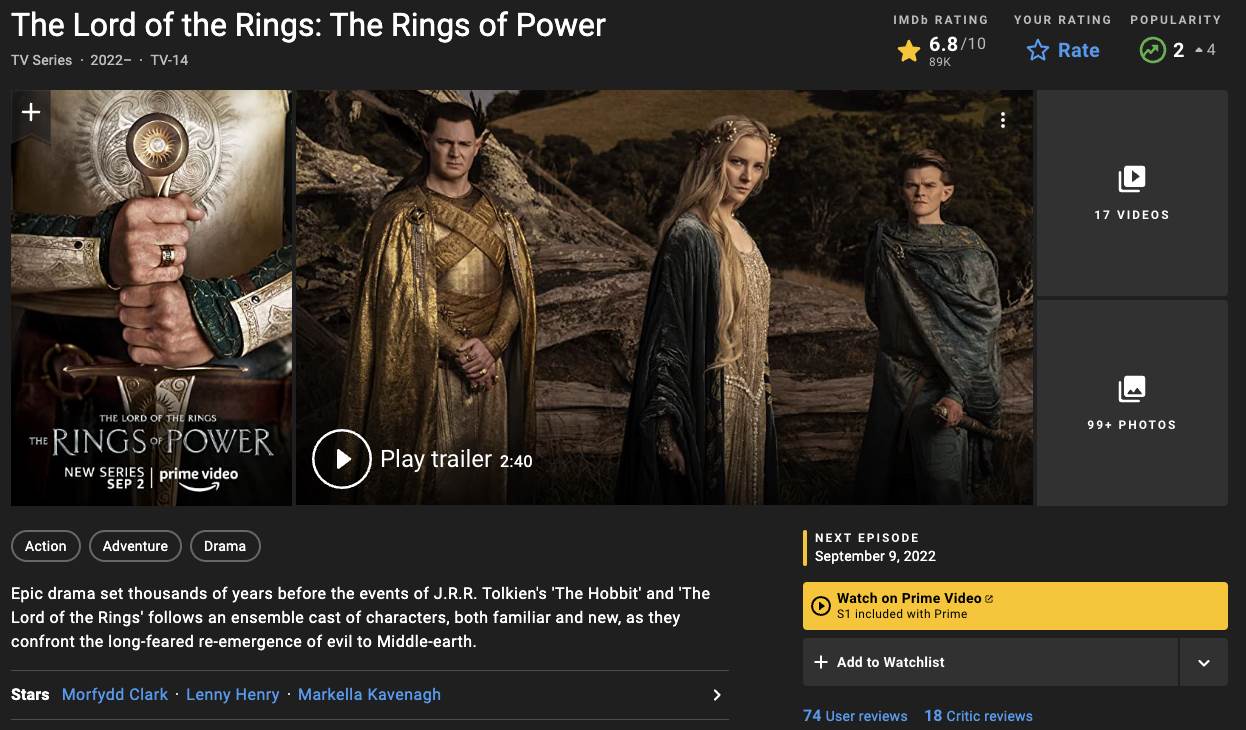The width and height of the screenshot is (1246, 730).
Task: Click the blue star Rate icon
Action: (1038, 50)
